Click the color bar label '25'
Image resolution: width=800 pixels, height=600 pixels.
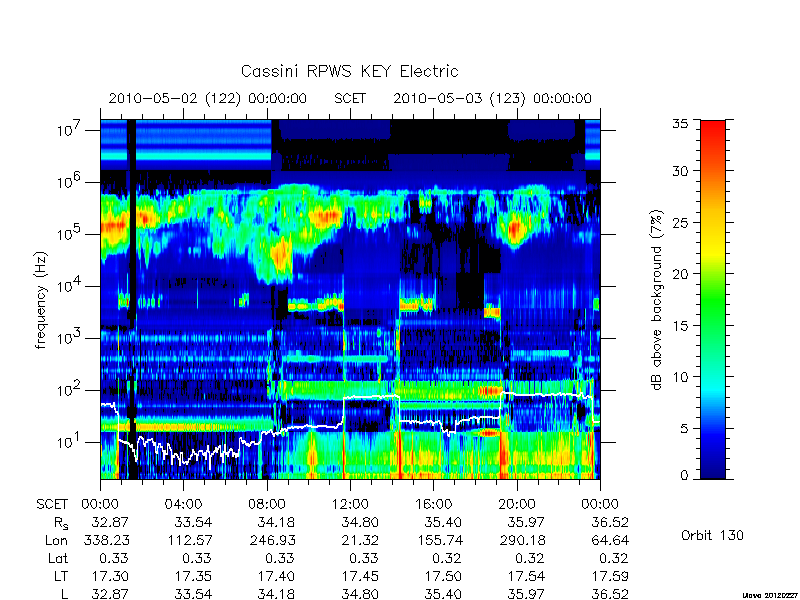pos(681,223)
